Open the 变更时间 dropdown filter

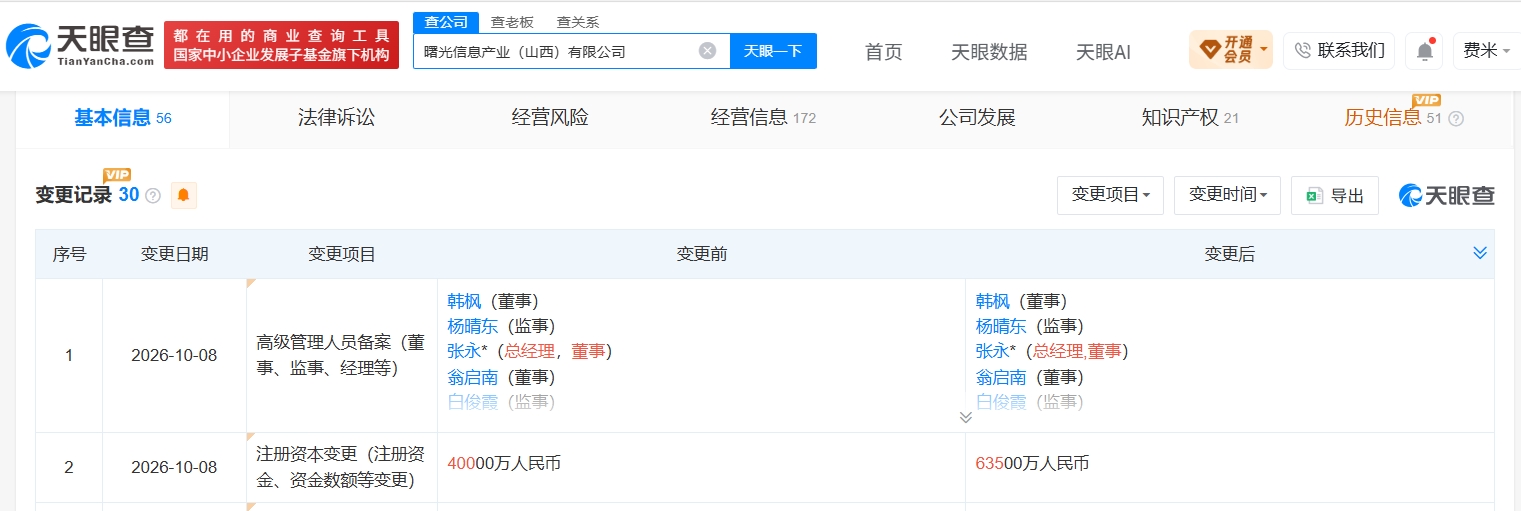click(1227, 195)
